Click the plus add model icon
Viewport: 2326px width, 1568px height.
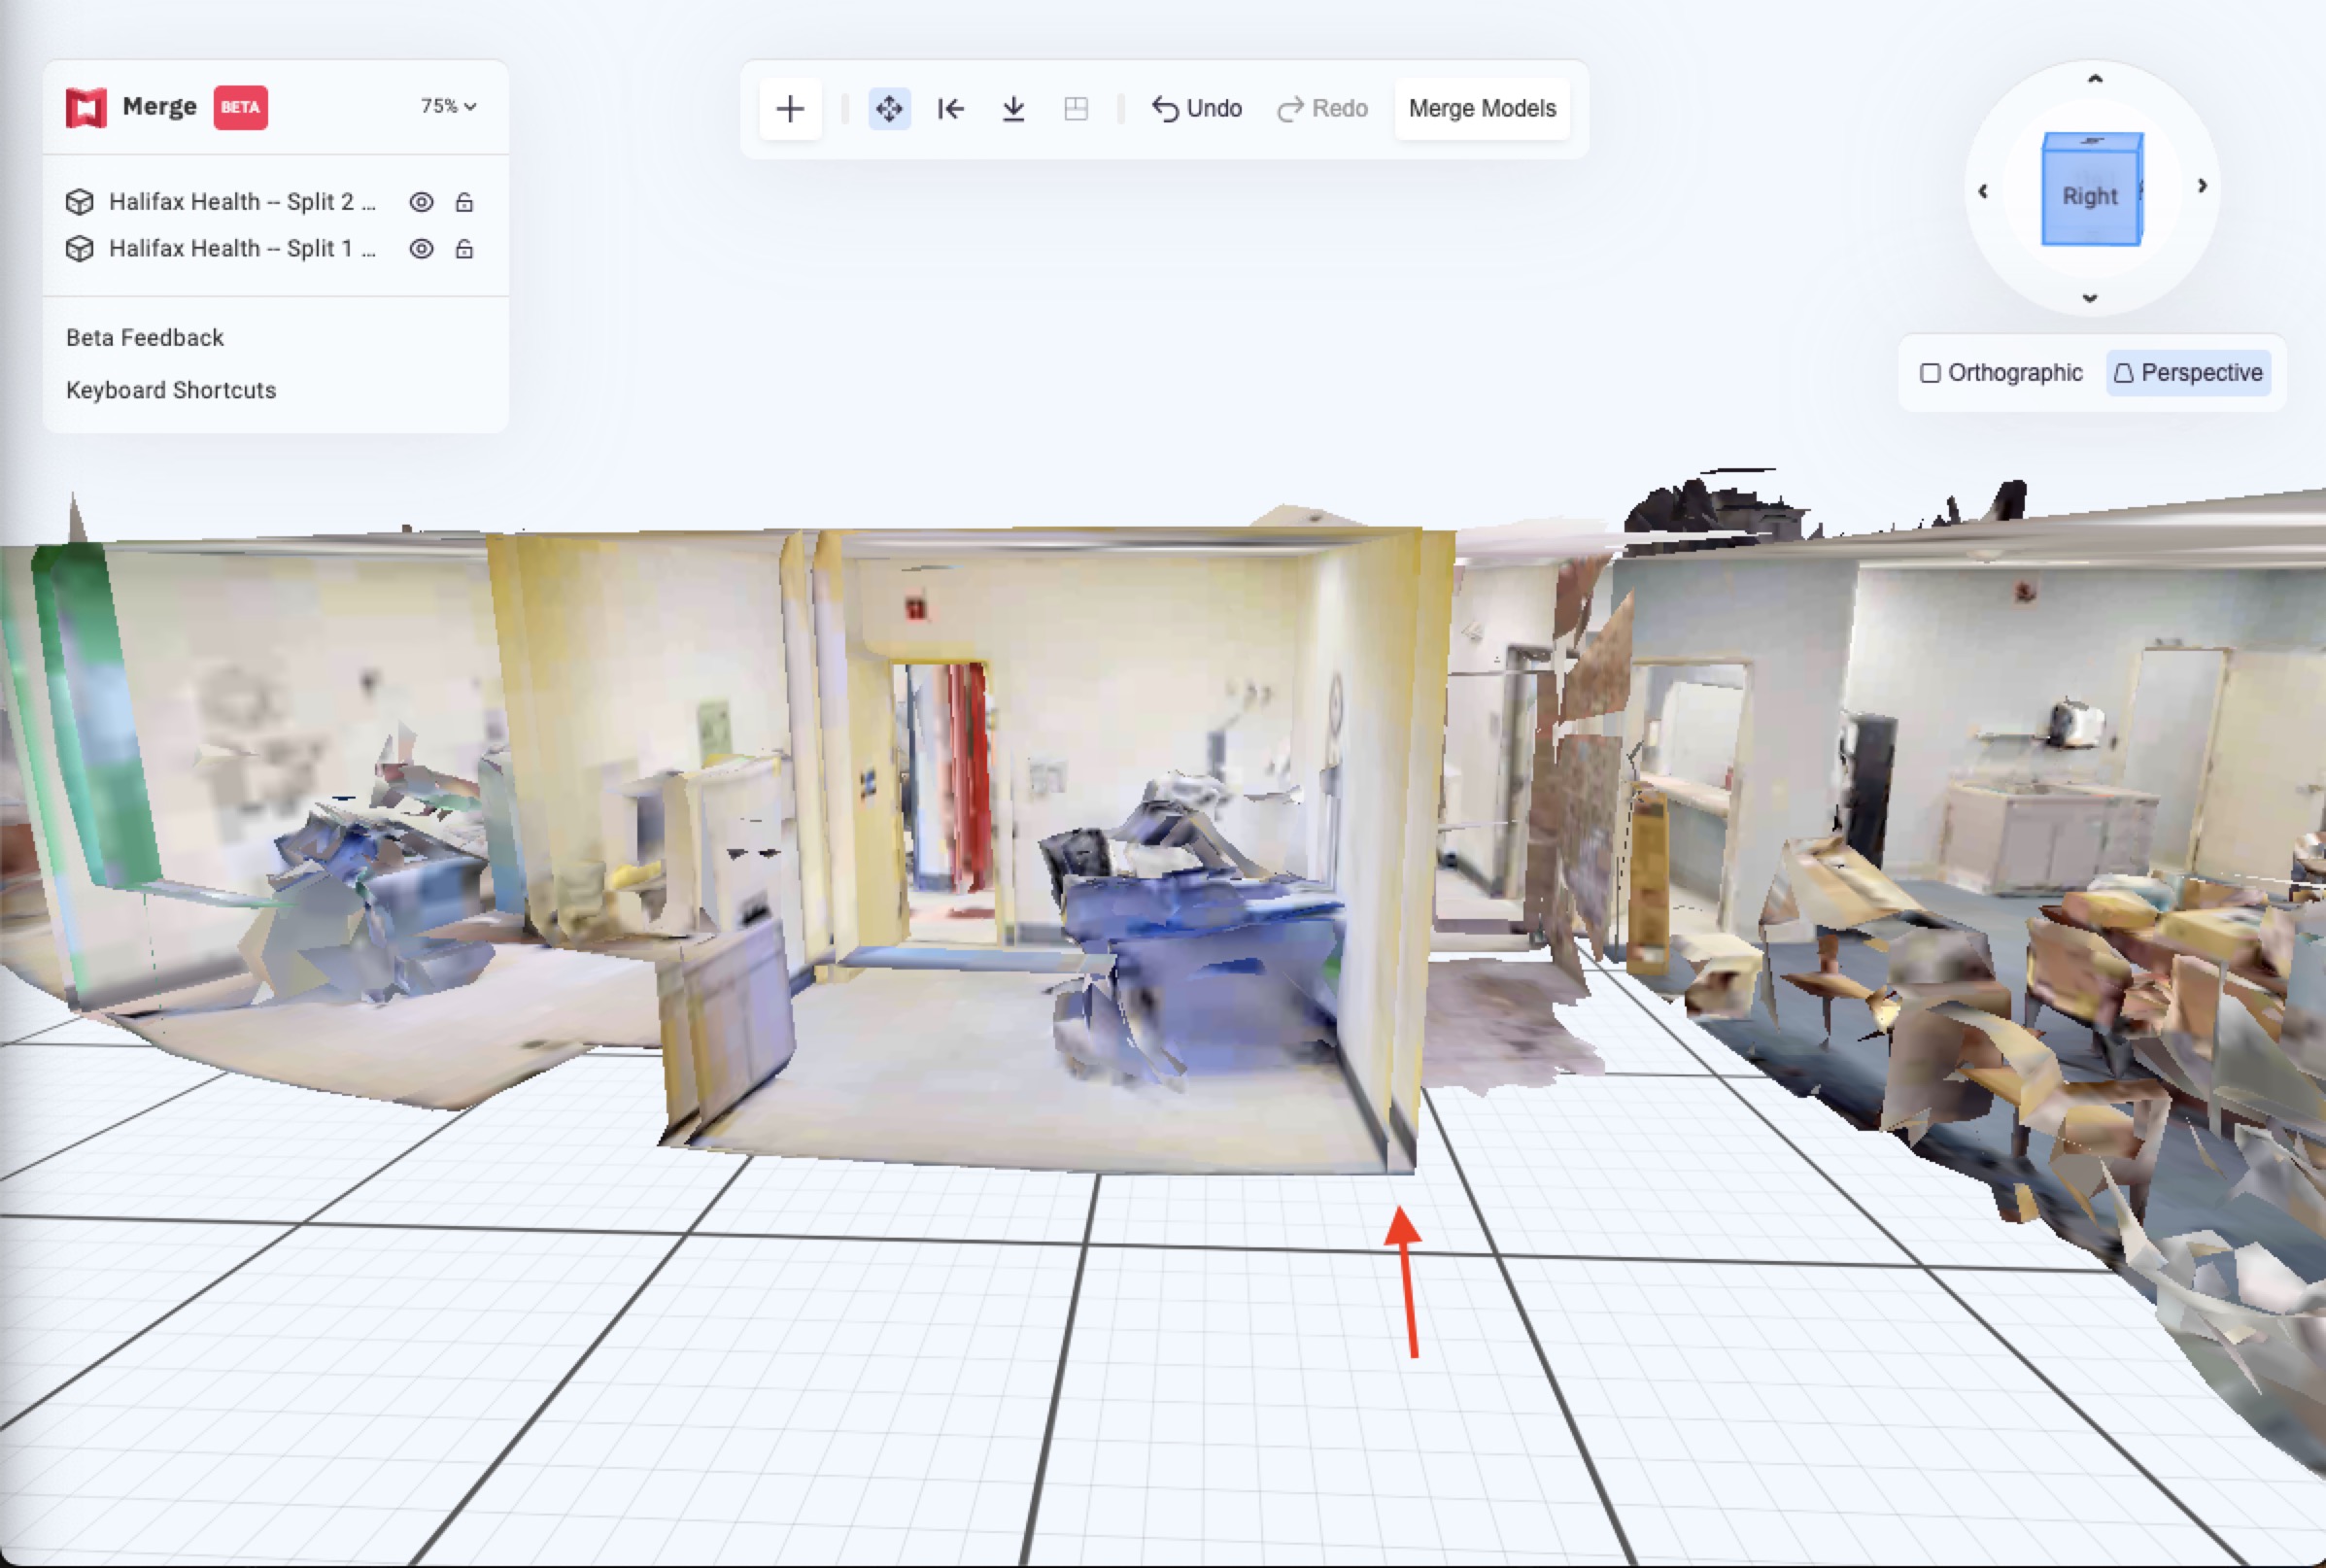(790, 109)
